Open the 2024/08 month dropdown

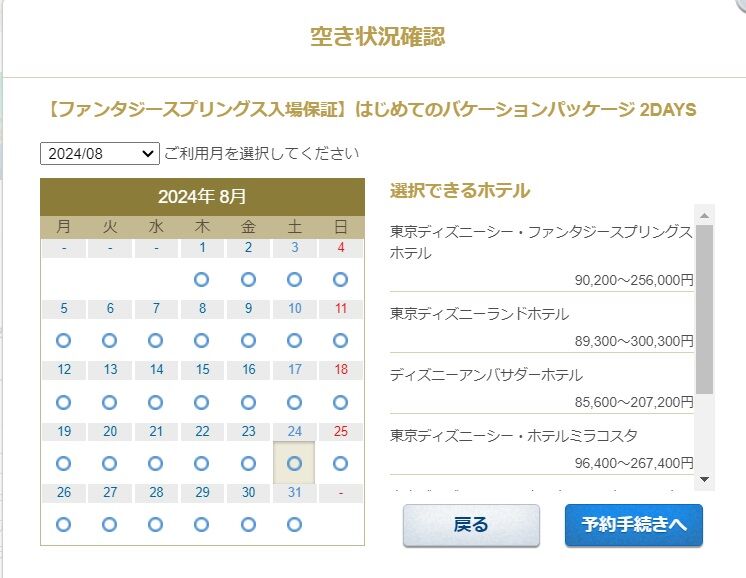[100, 154]
